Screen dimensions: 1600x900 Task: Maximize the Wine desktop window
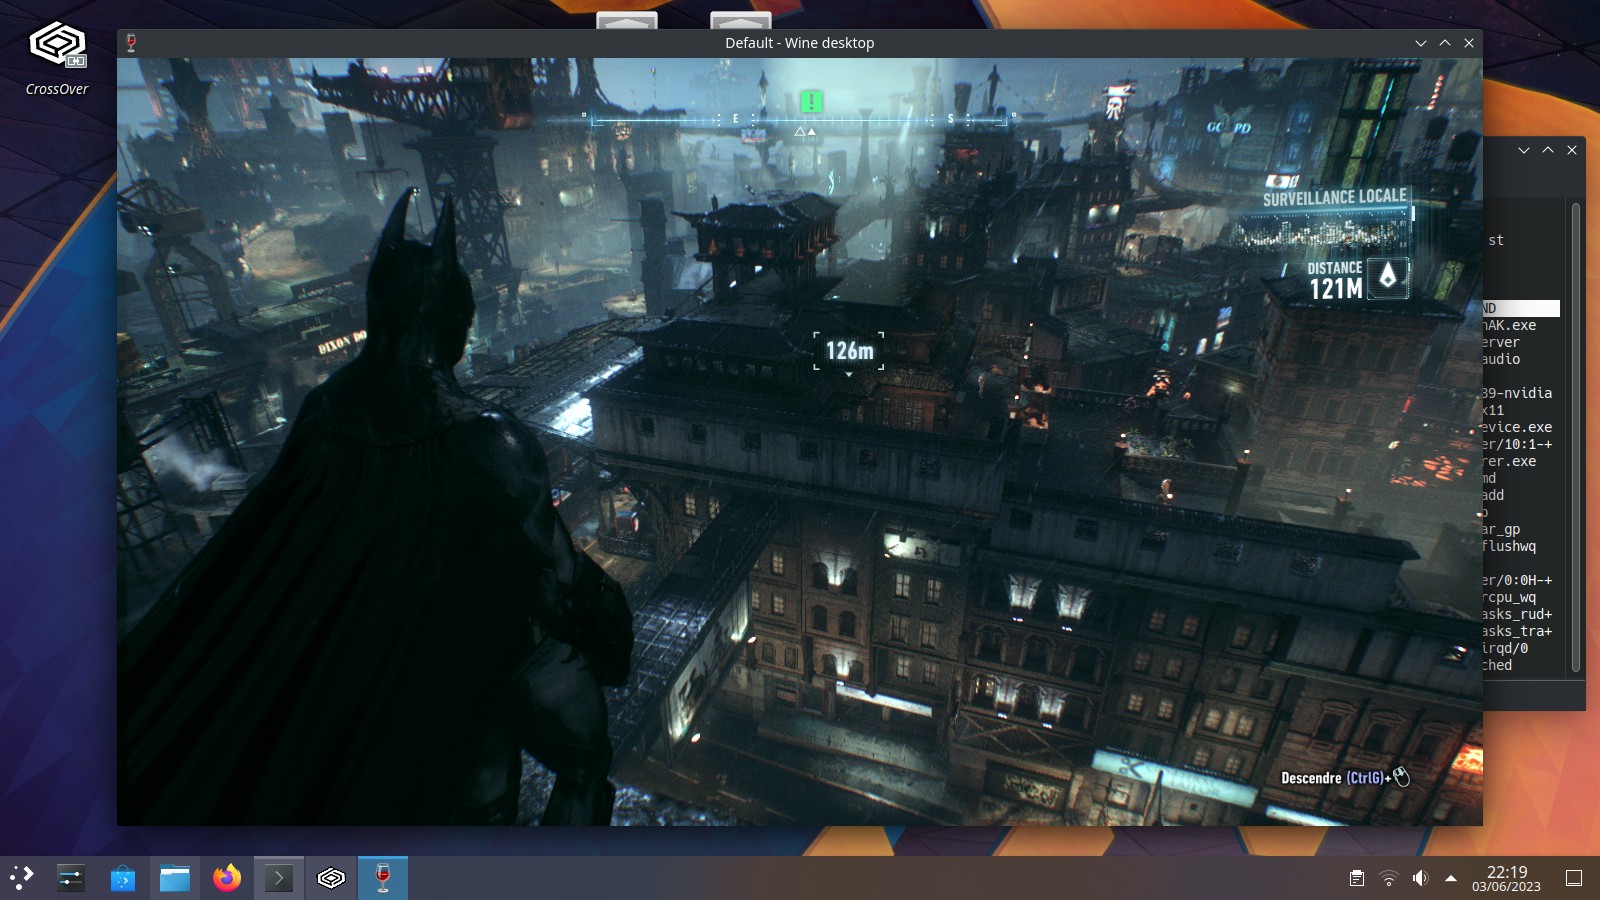coord(1445,43)
